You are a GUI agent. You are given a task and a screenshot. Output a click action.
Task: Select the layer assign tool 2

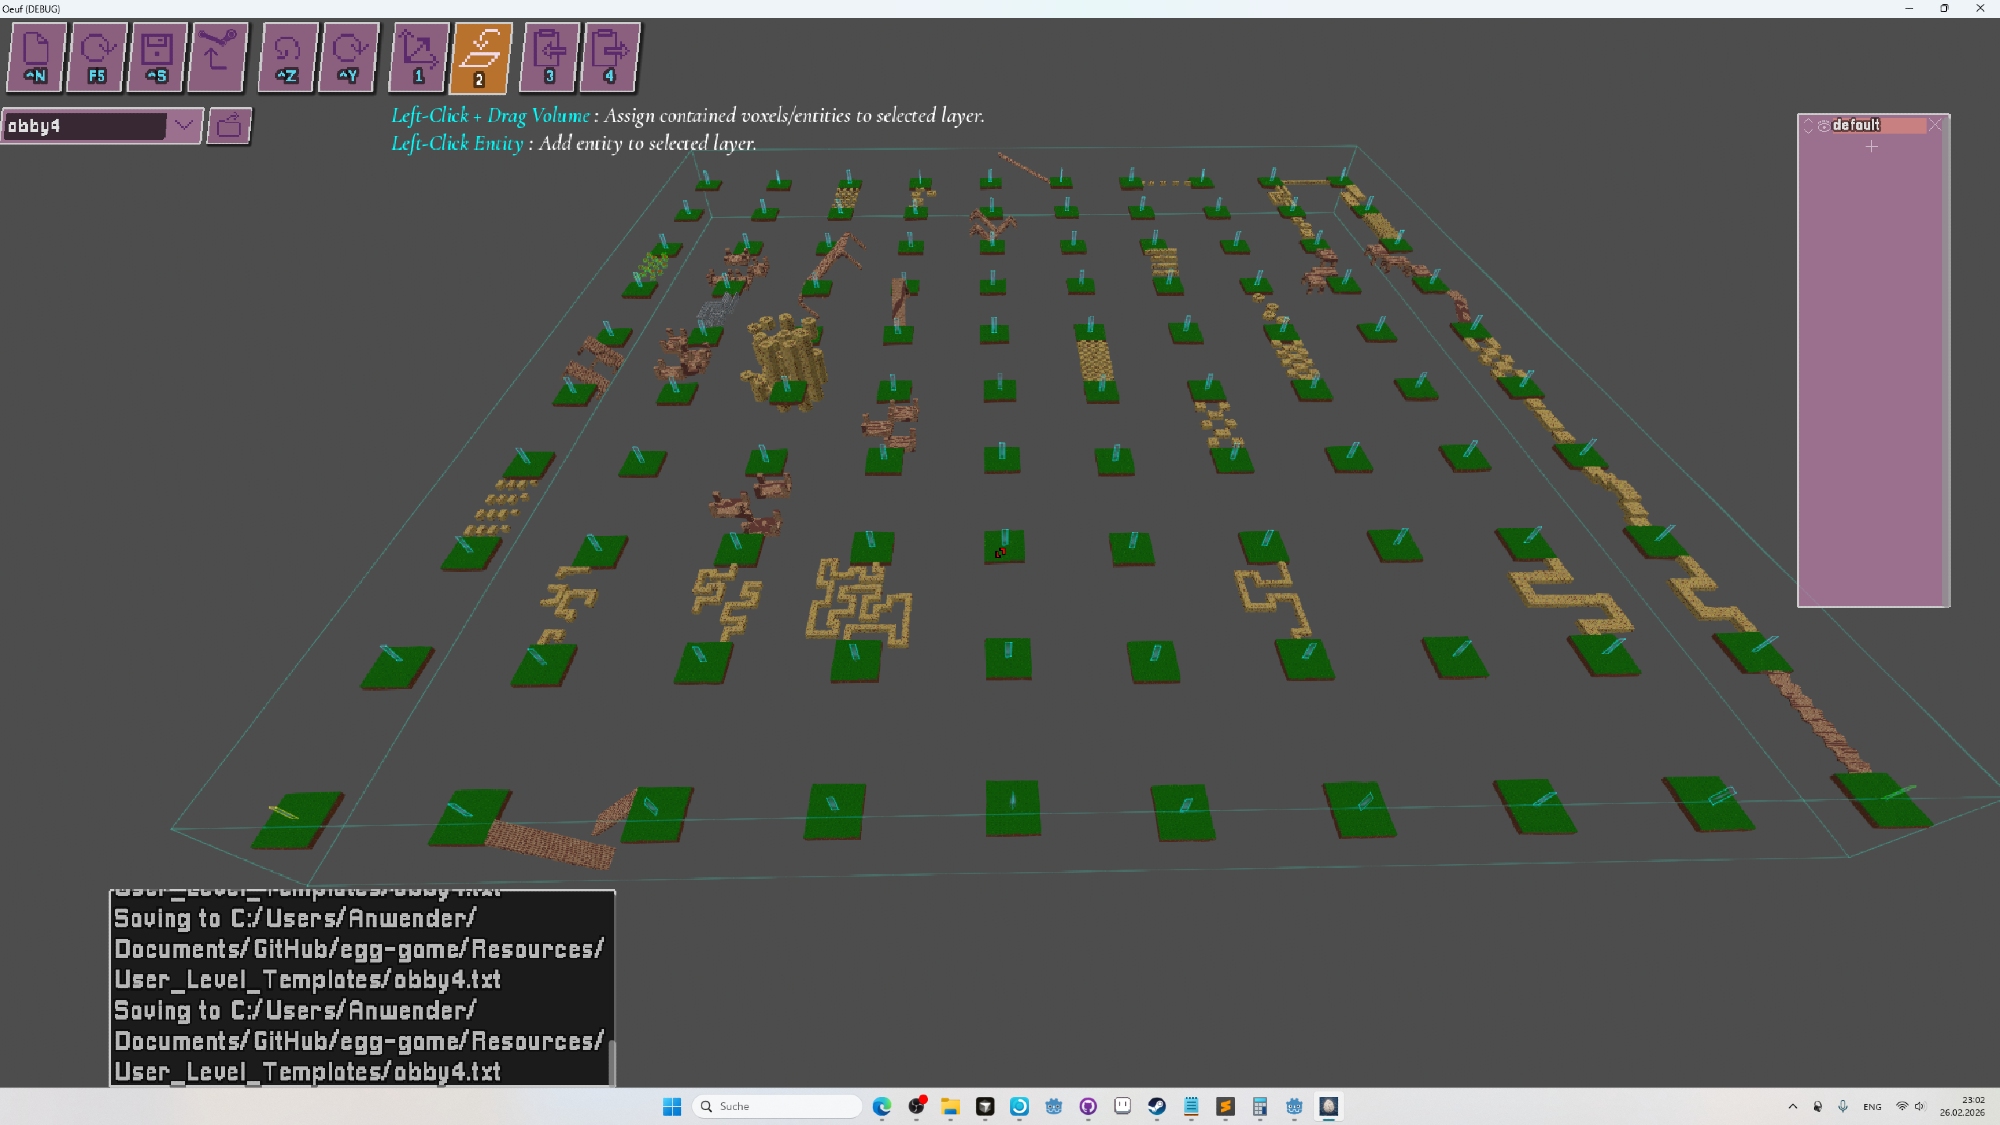(481, 57)
